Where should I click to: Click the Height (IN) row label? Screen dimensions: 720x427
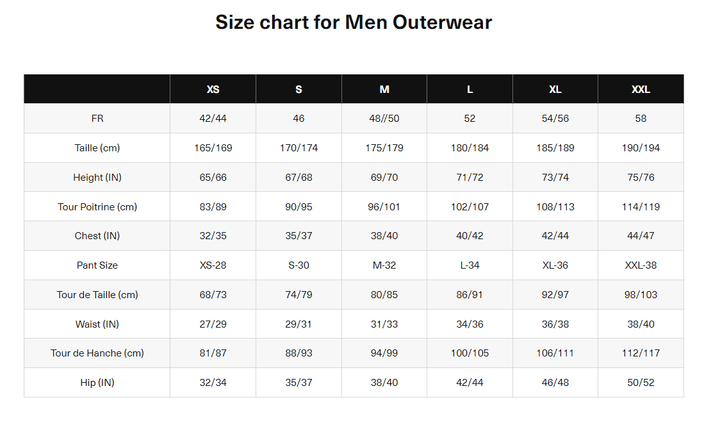97,177
